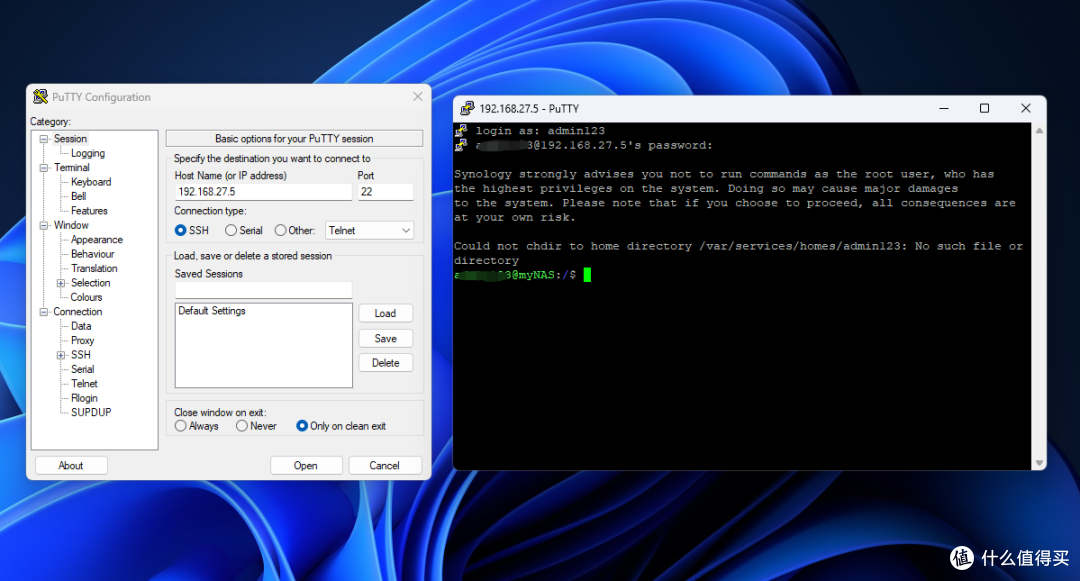Click the Port input field
This screenshot has height=581, width=1080.
385,192
